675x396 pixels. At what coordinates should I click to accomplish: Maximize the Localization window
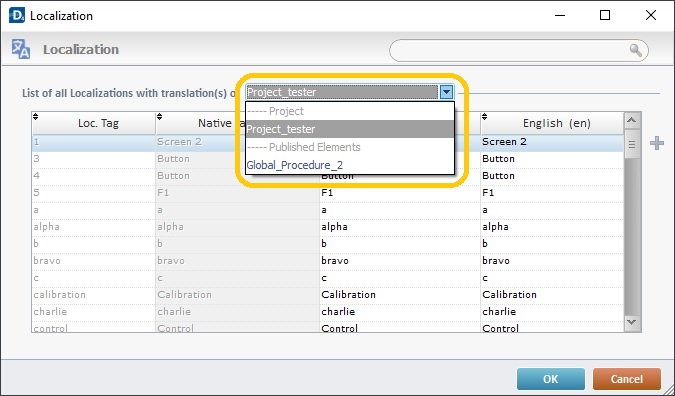(x=605, y=15)
